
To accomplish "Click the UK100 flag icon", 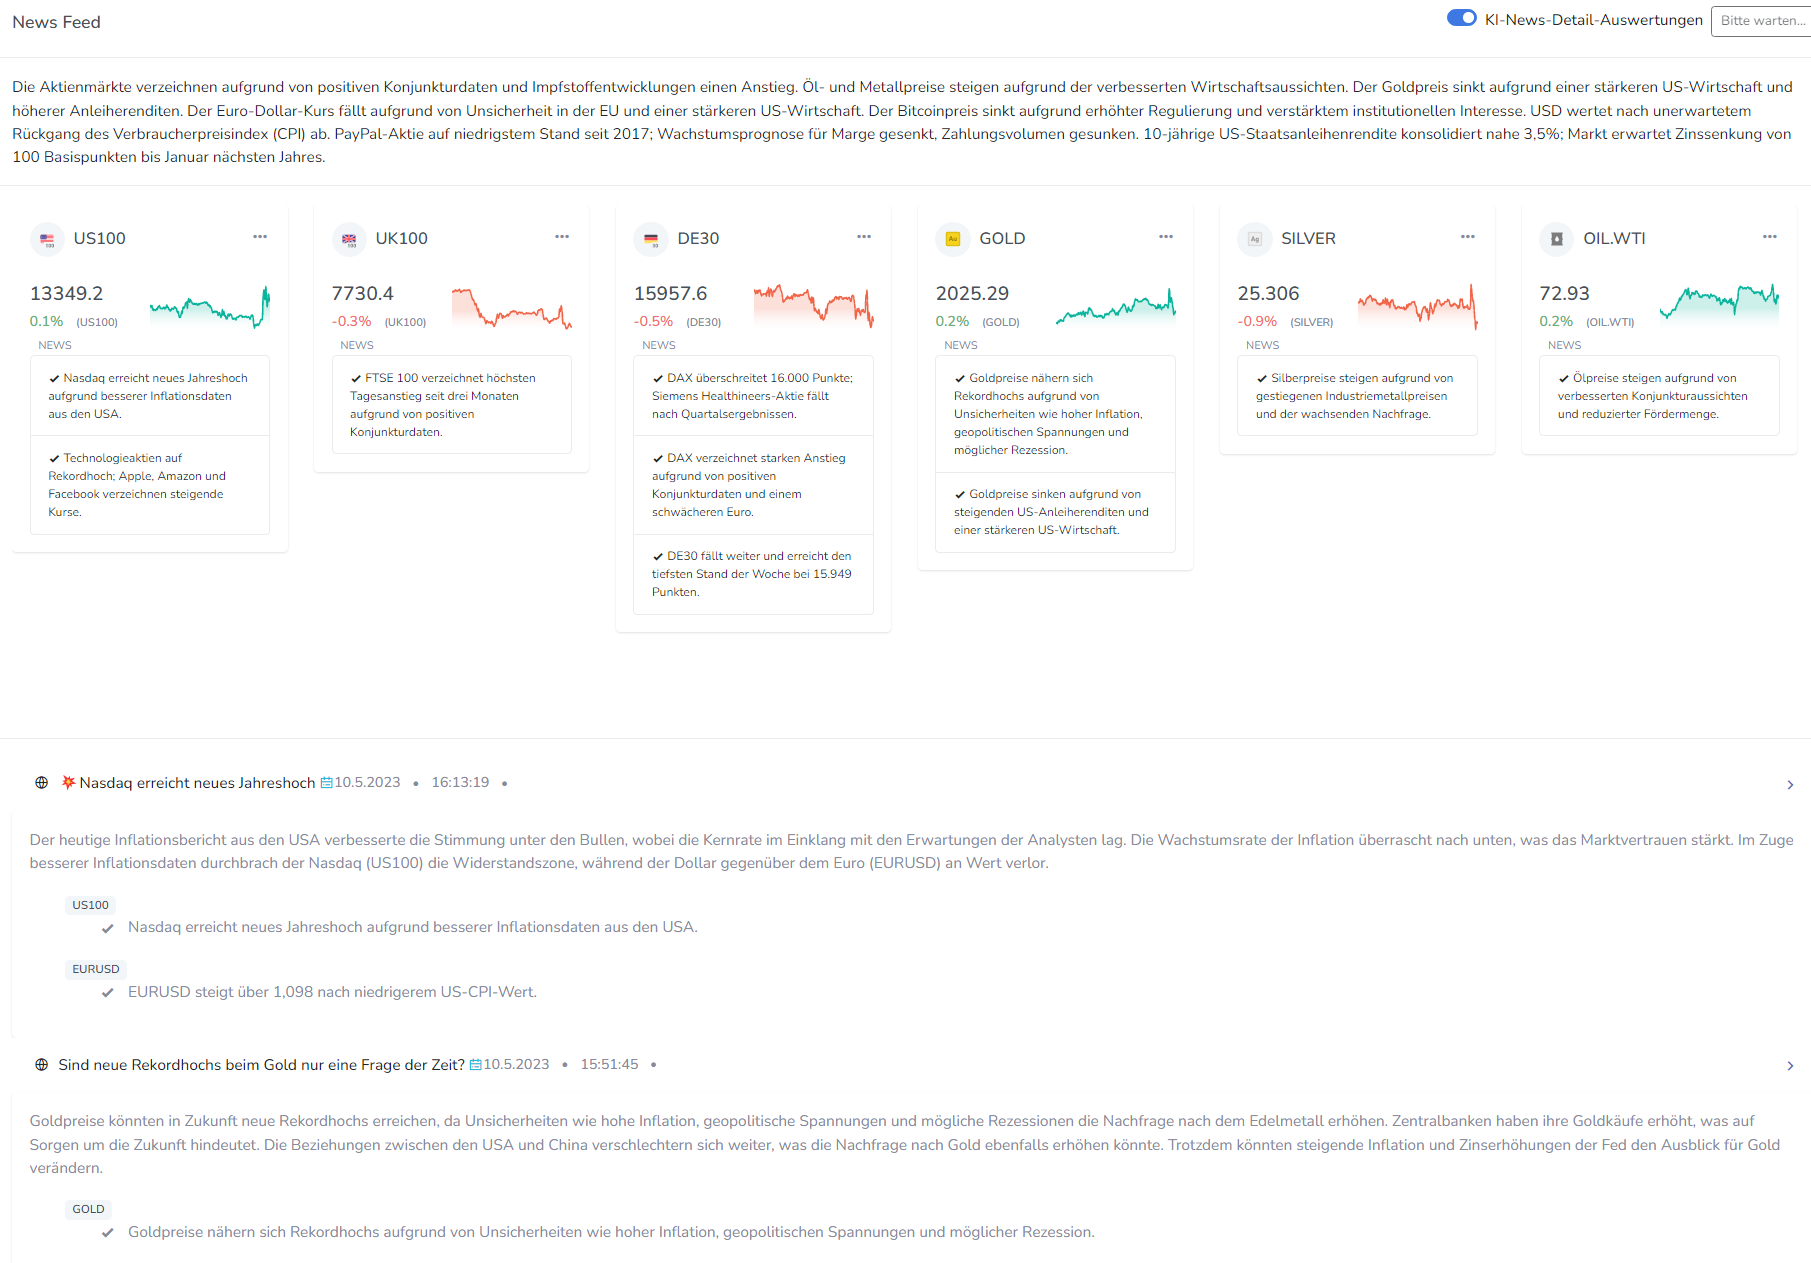I will tap(349, 239).
